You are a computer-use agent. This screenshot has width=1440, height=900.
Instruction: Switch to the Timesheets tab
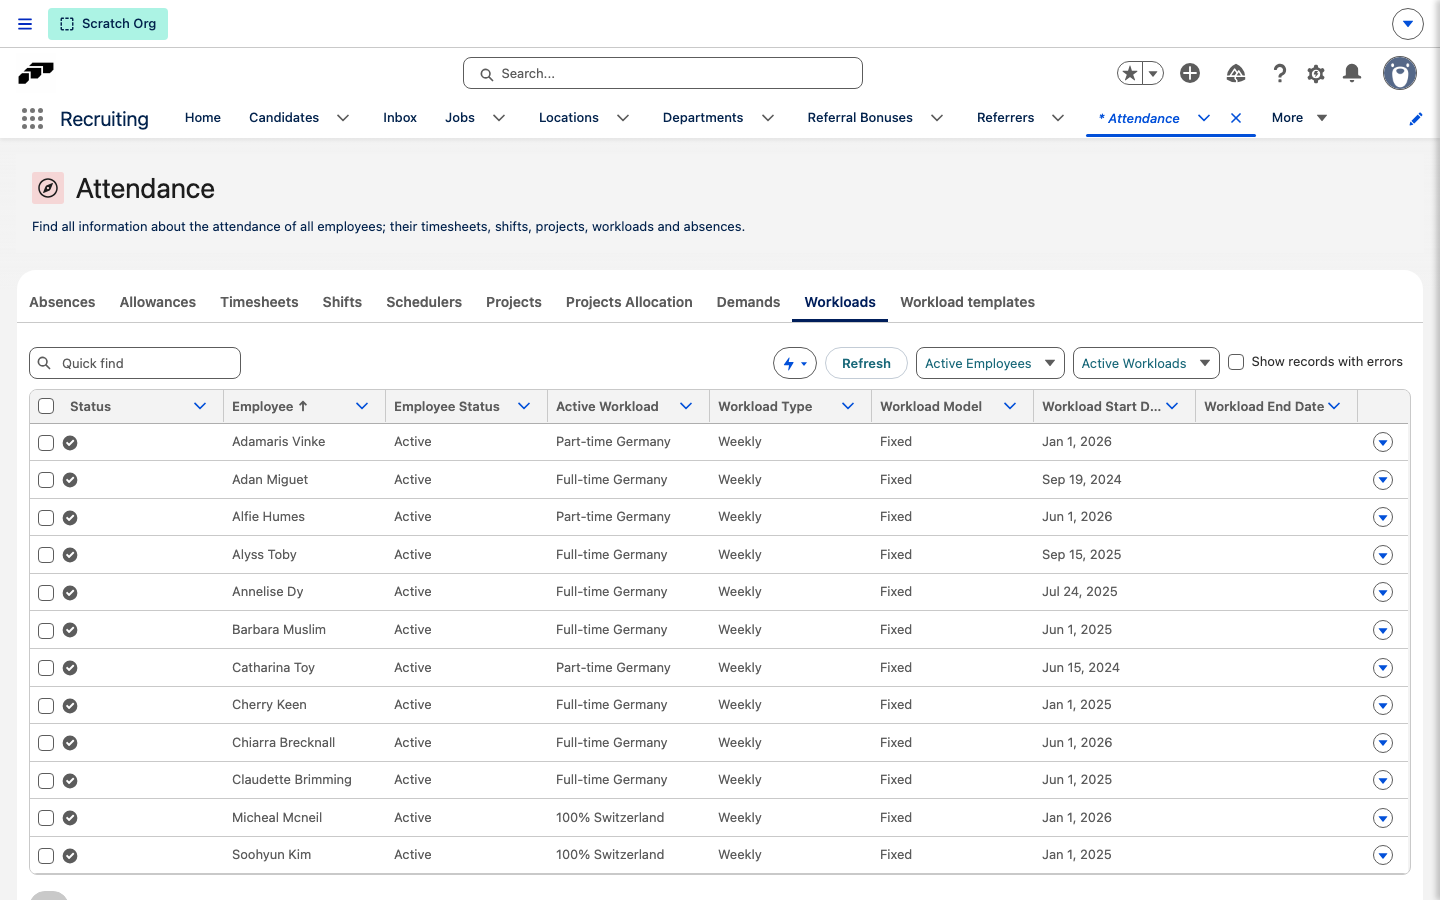tap(259, 302)
